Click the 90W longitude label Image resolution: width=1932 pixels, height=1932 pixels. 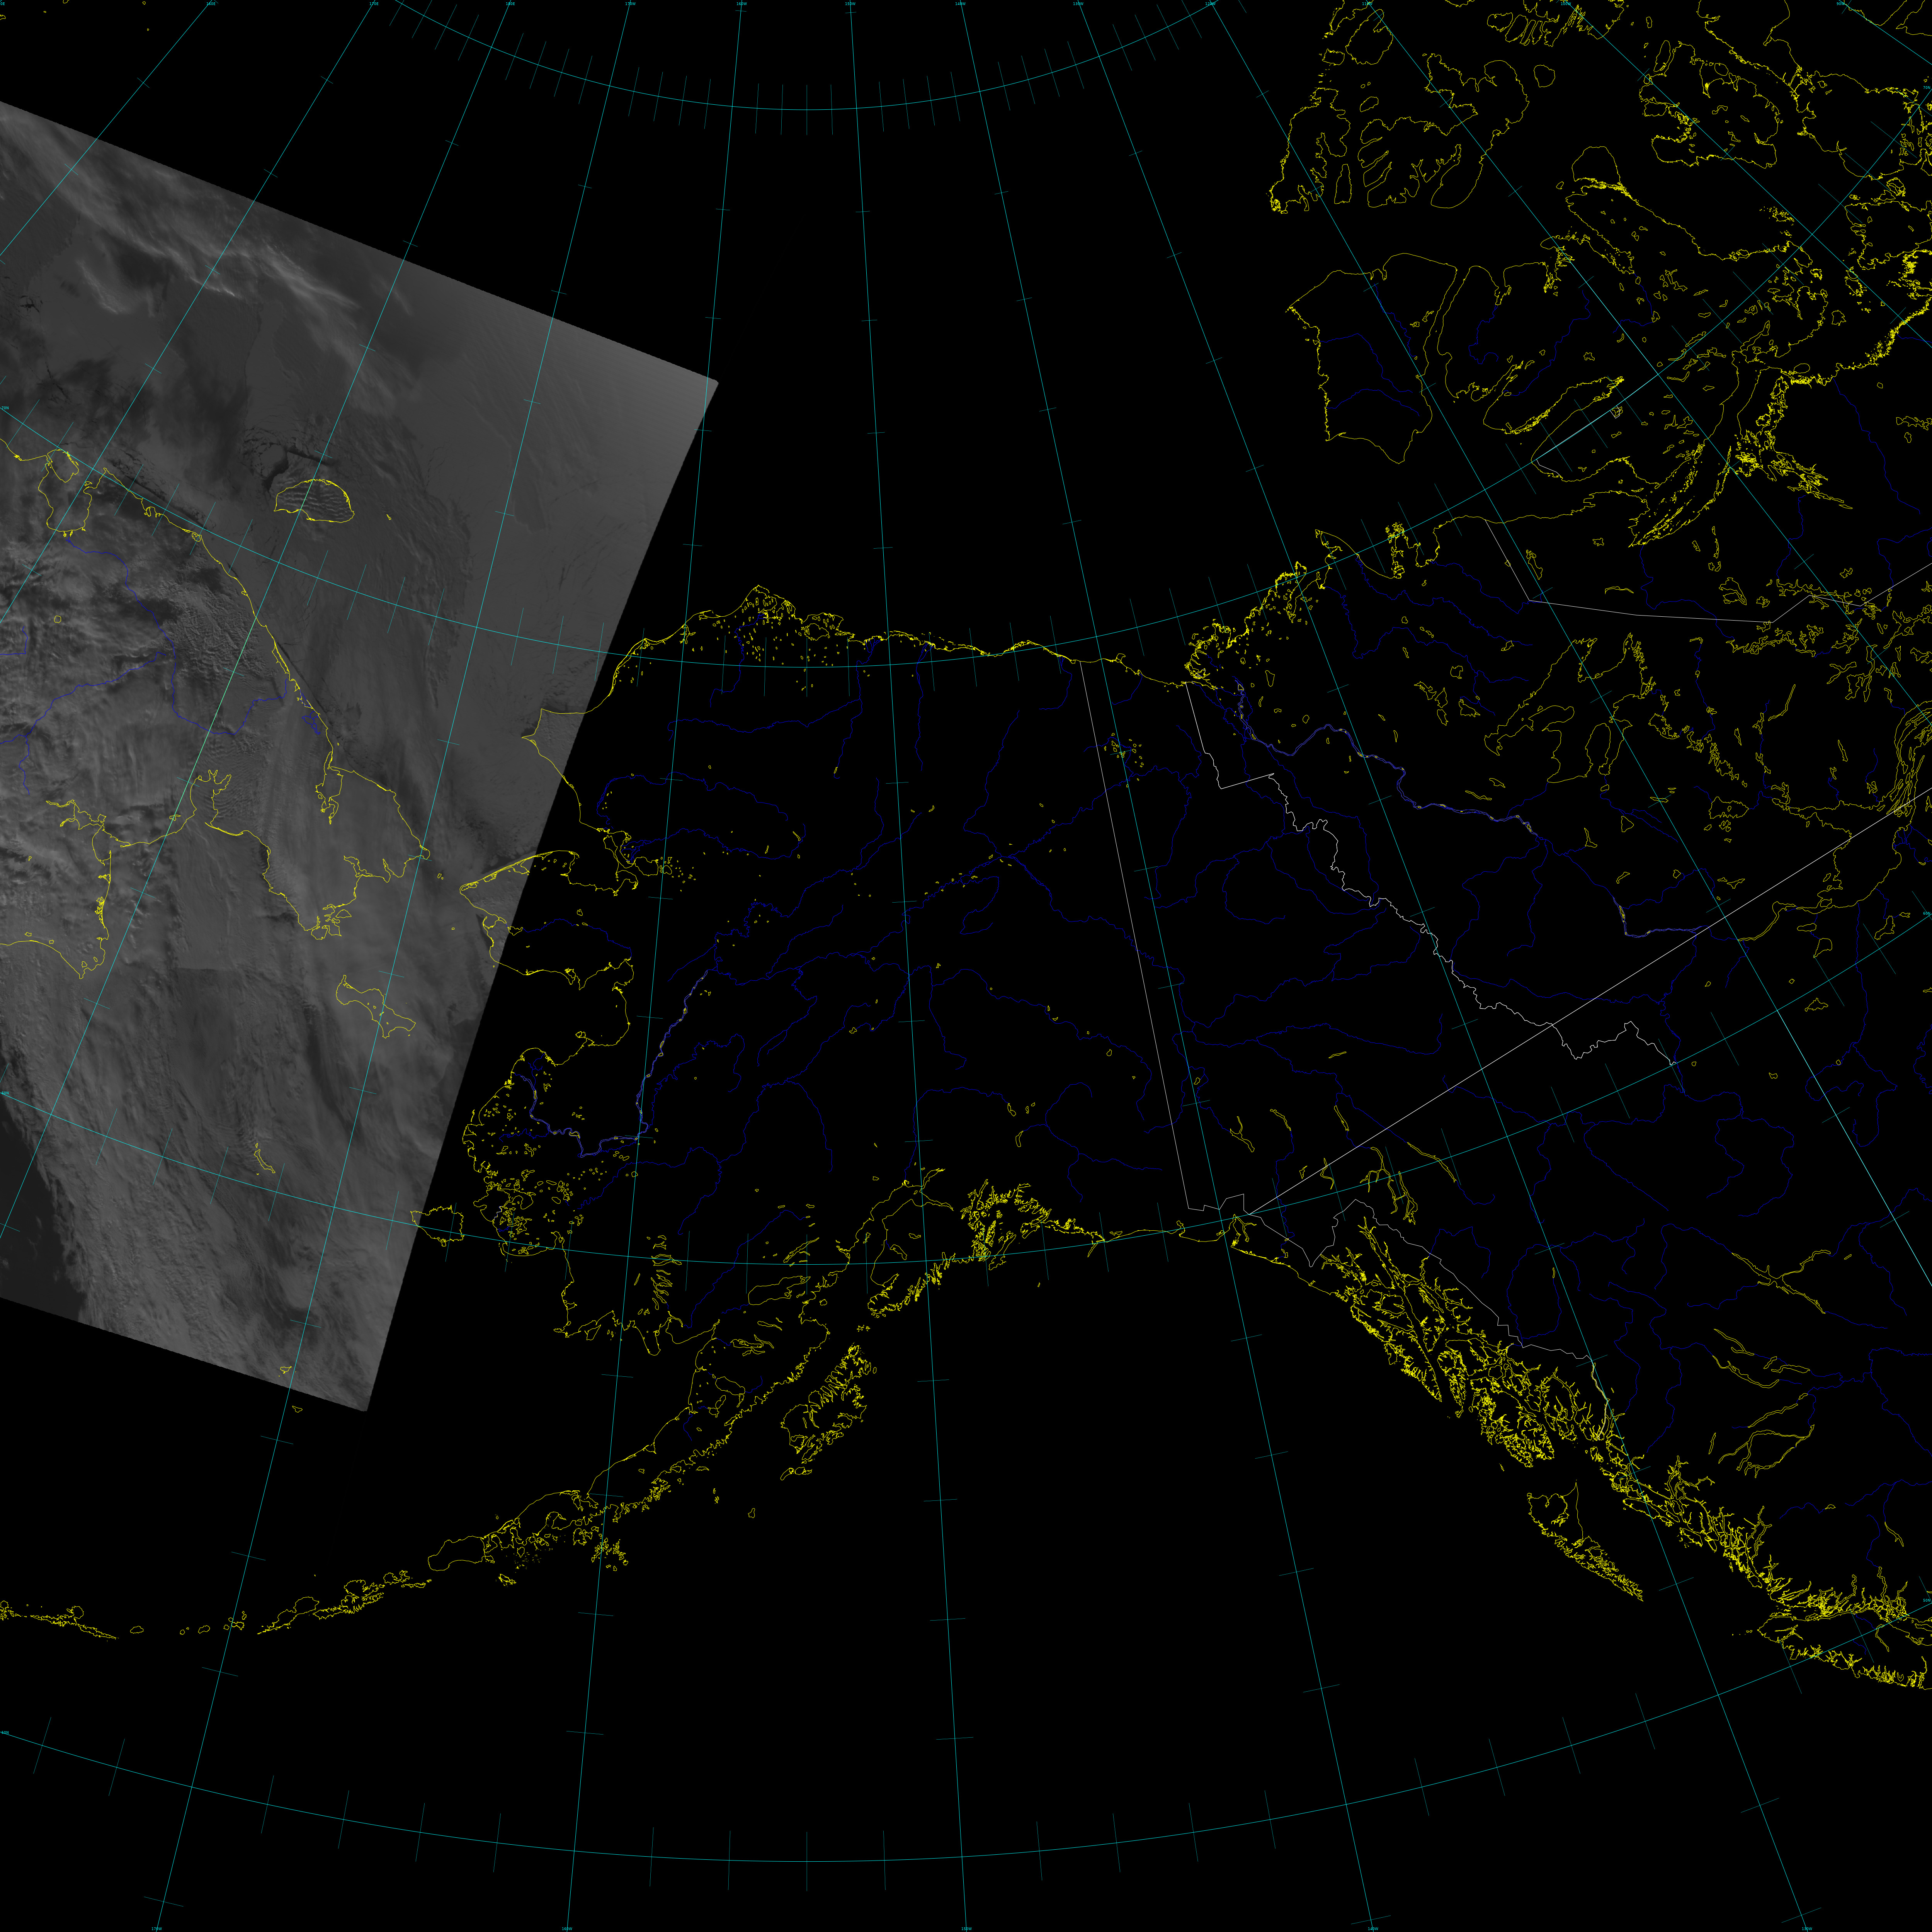click(x=1841, y=4)
